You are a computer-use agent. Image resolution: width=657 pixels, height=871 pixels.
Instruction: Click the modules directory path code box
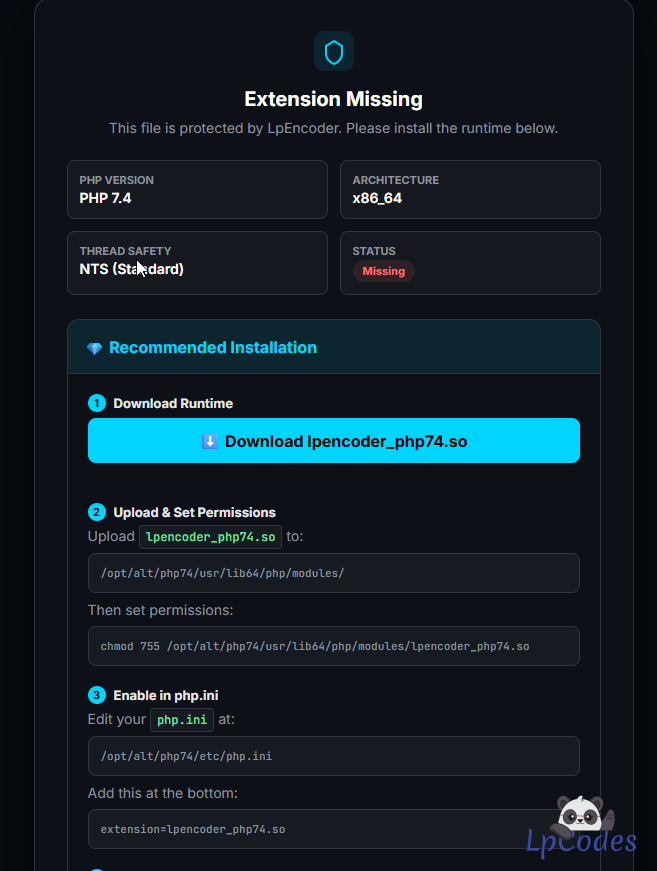click(x=333, y=573)
